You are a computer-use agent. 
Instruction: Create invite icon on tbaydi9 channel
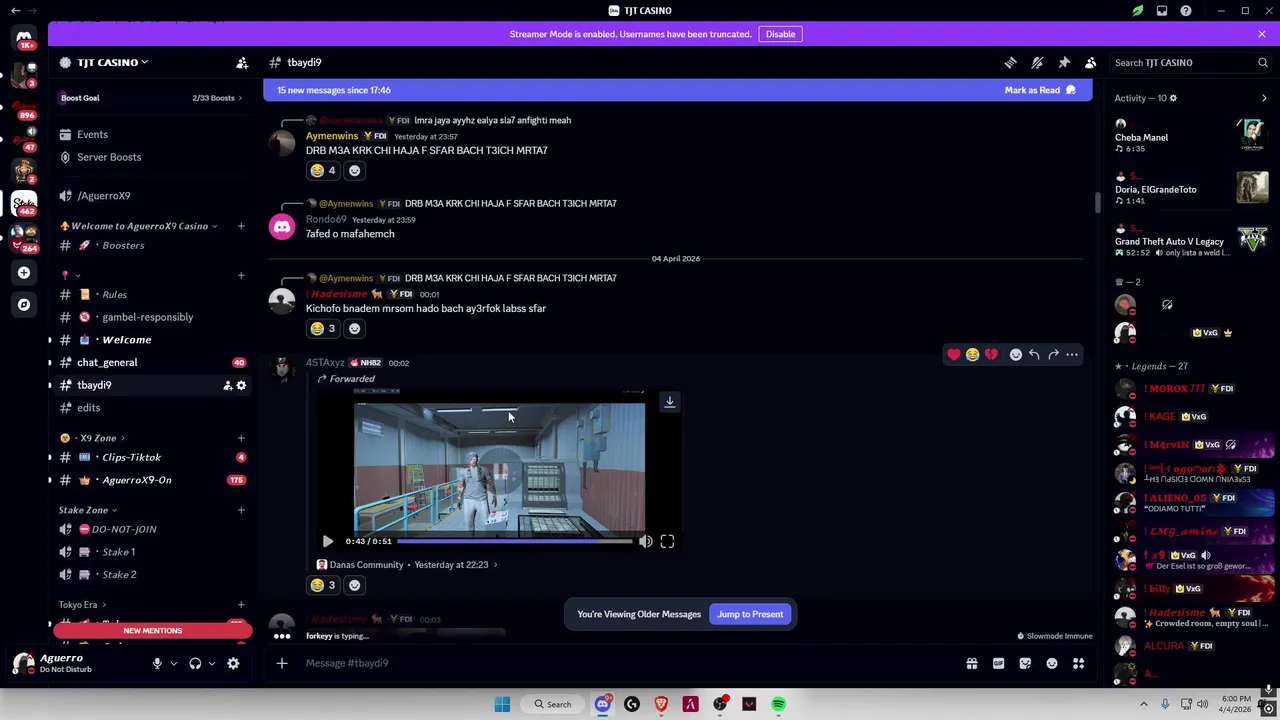[227, 385]
